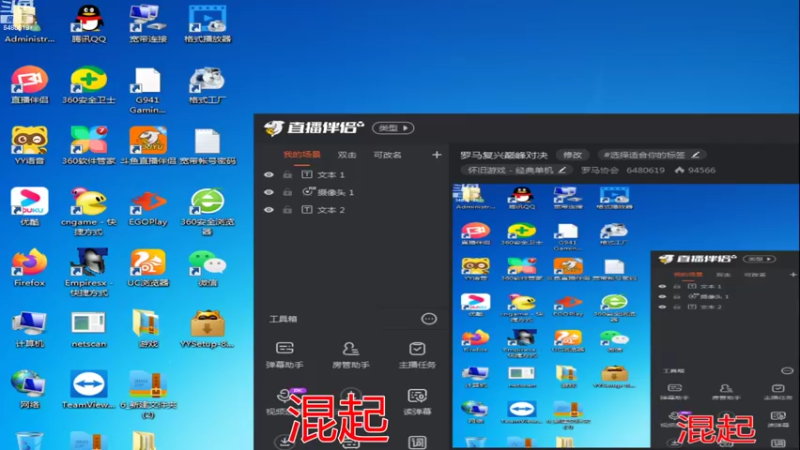The height and width of the screenshot is (450, 800).
Task: Select the 摄像头 1 source row
Action: click(352, 192)
